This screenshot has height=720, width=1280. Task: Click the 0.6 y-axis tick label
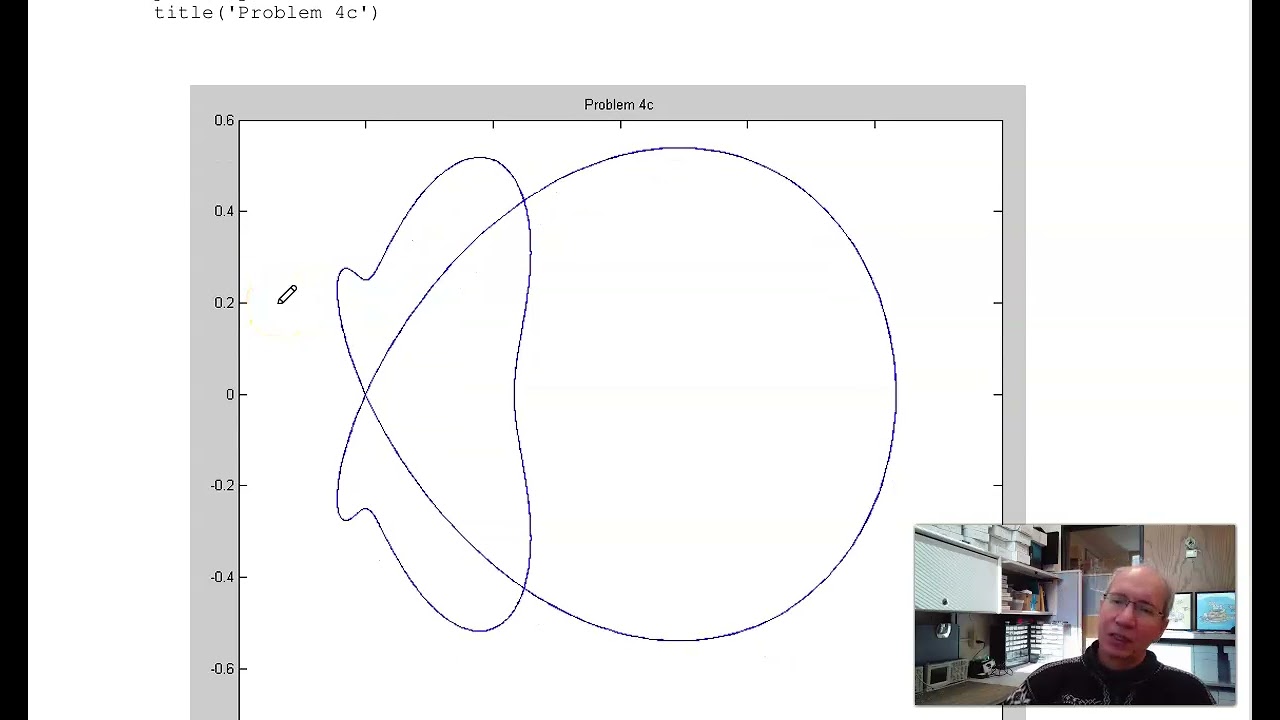224,120
